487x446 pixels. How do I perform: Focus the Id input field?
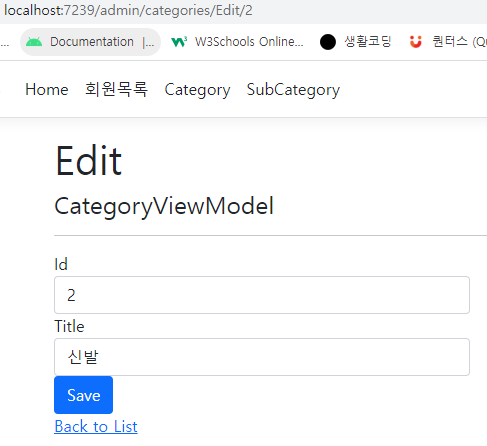(x=262, y=295)
